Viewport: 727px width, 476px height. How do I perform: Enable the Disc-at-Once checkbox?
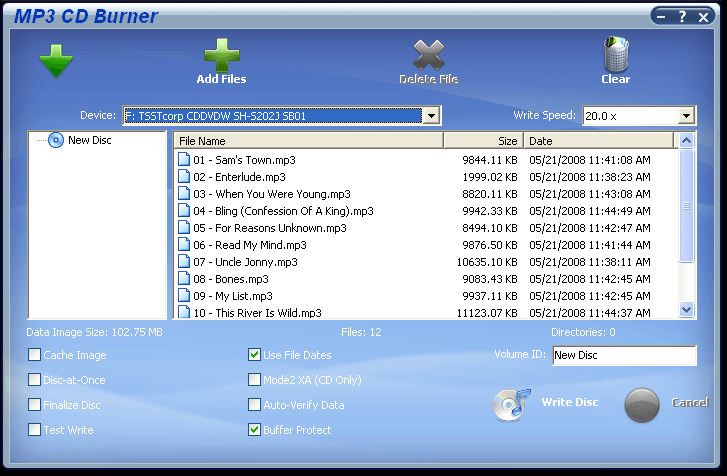point(34,380)
